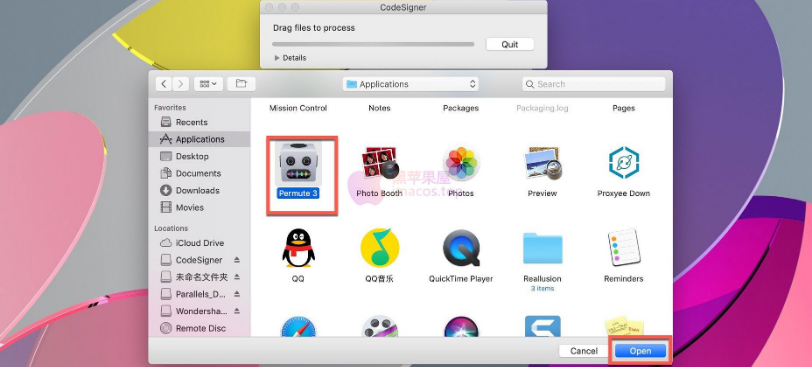
Task: Open Recents in the sidebar
Action: tap(199, 122)
